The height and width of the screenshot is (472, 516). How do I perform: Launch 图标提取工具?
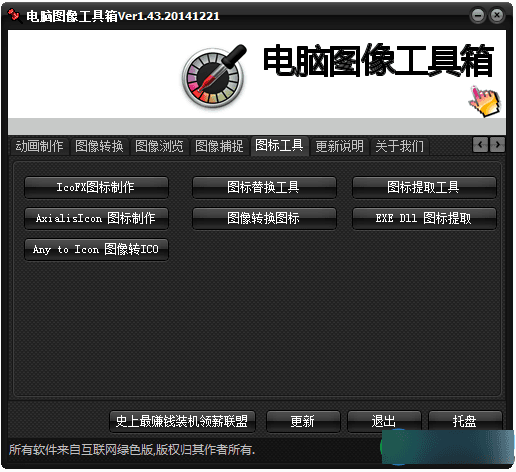(424, 187)
